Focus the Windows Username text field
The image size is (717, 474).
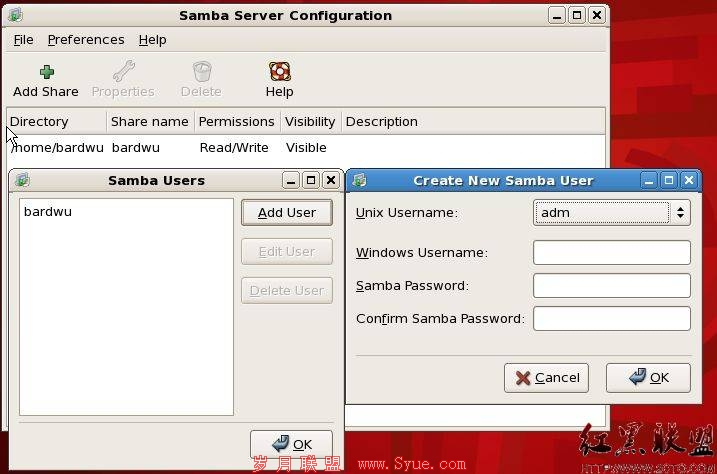(612, 252)
